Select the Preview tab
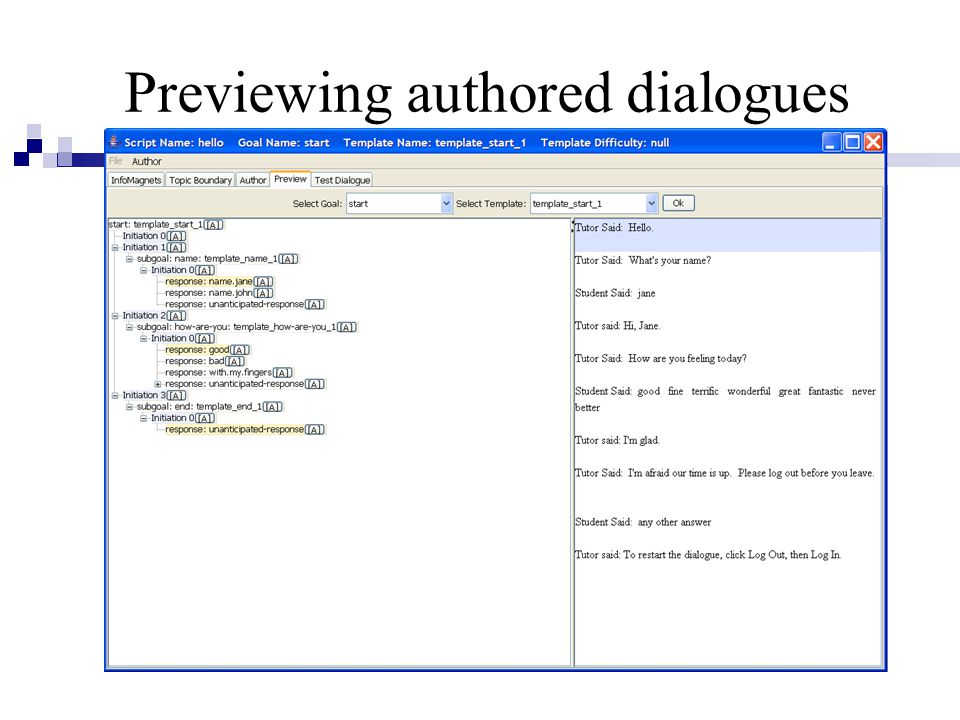960x720 pixels. [290, 179]
